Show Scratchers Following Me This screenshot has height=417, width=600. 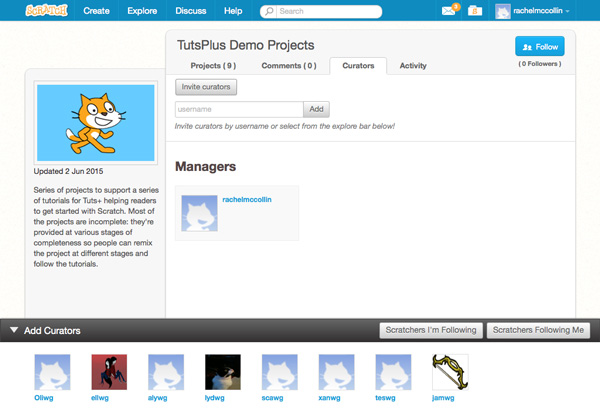[538, 330]
